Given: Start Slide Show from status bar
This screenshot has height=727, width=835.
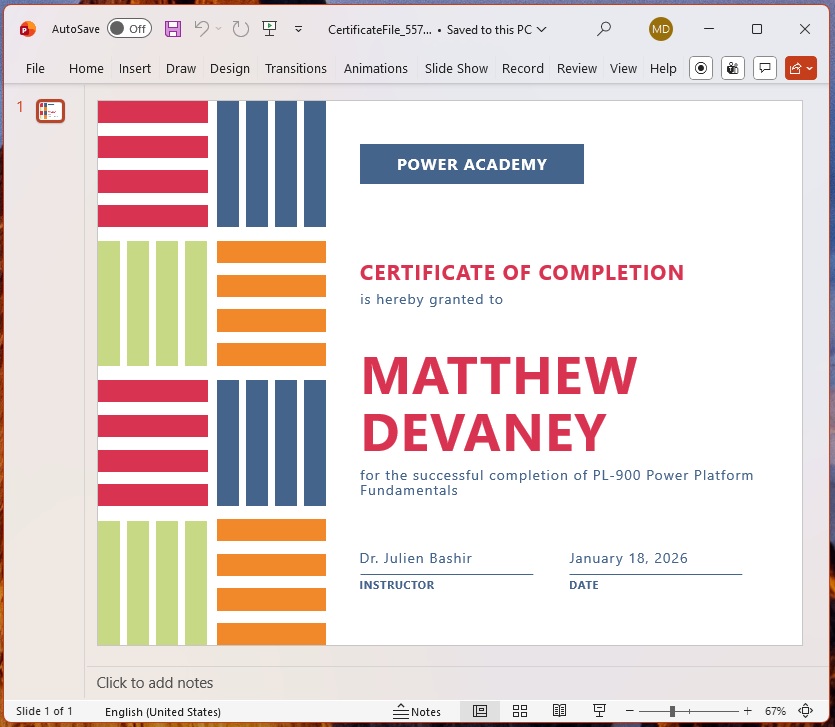Looking at the screenshot, I should [x=600, y=711].
